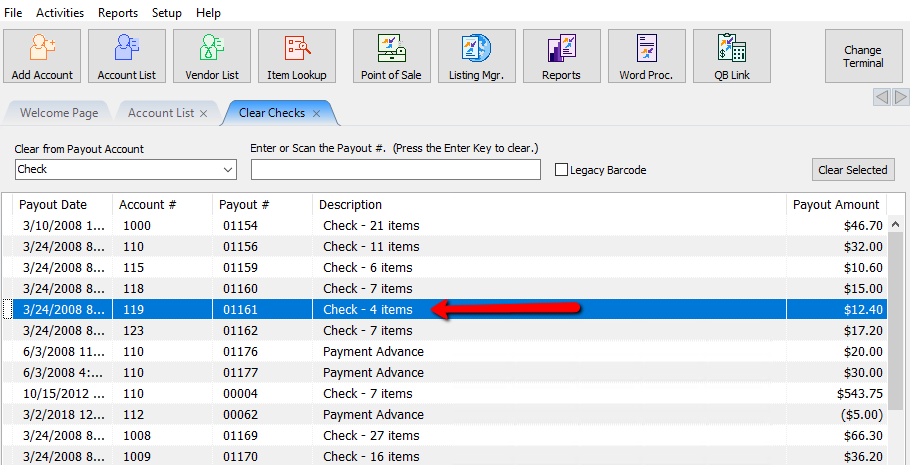910x465 pixels.
Task: Switch to the Welcome Page tab
Action: (59, 113)
